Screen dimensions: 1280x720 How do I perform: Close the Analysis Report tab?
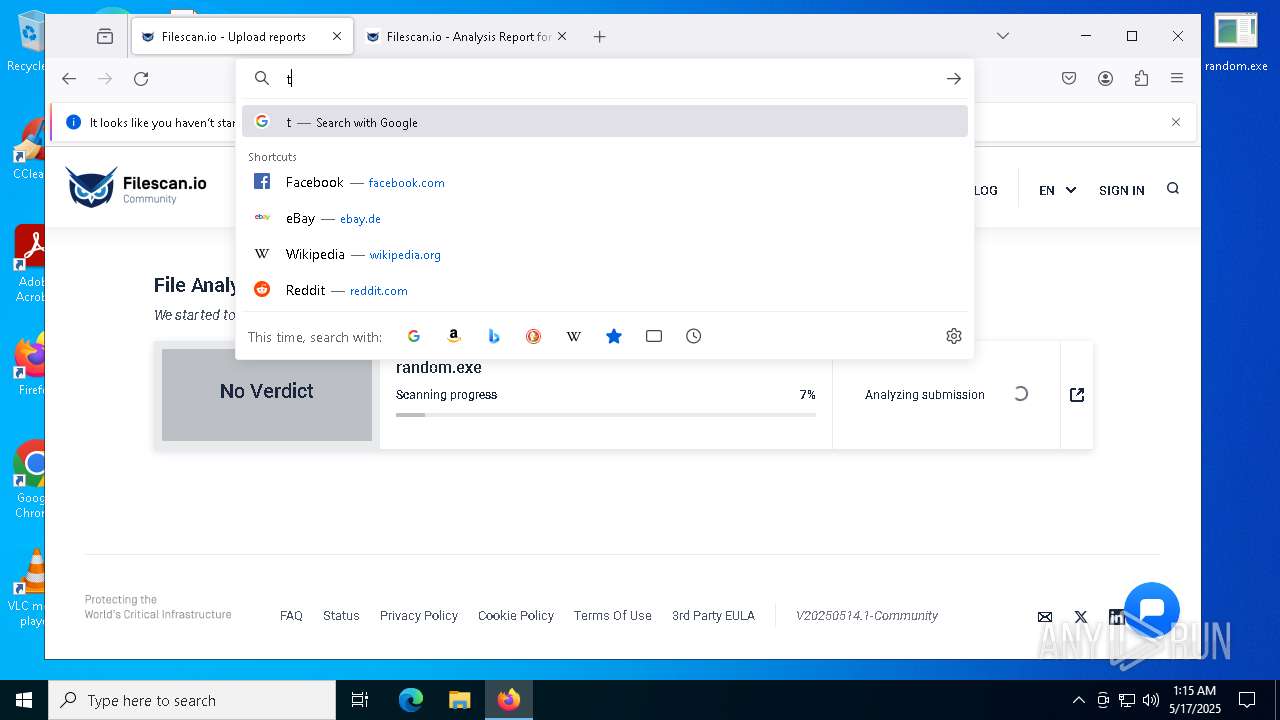562,36
